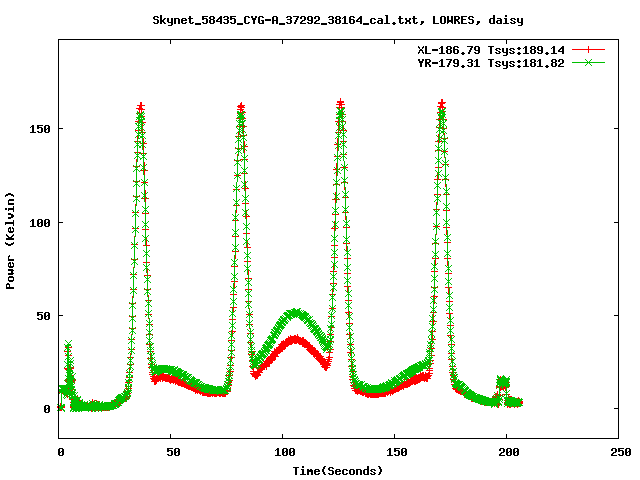The image size is (640, 480).
Task: Click the small calibration bump near 198 seconds
Action: coord(503,382)
